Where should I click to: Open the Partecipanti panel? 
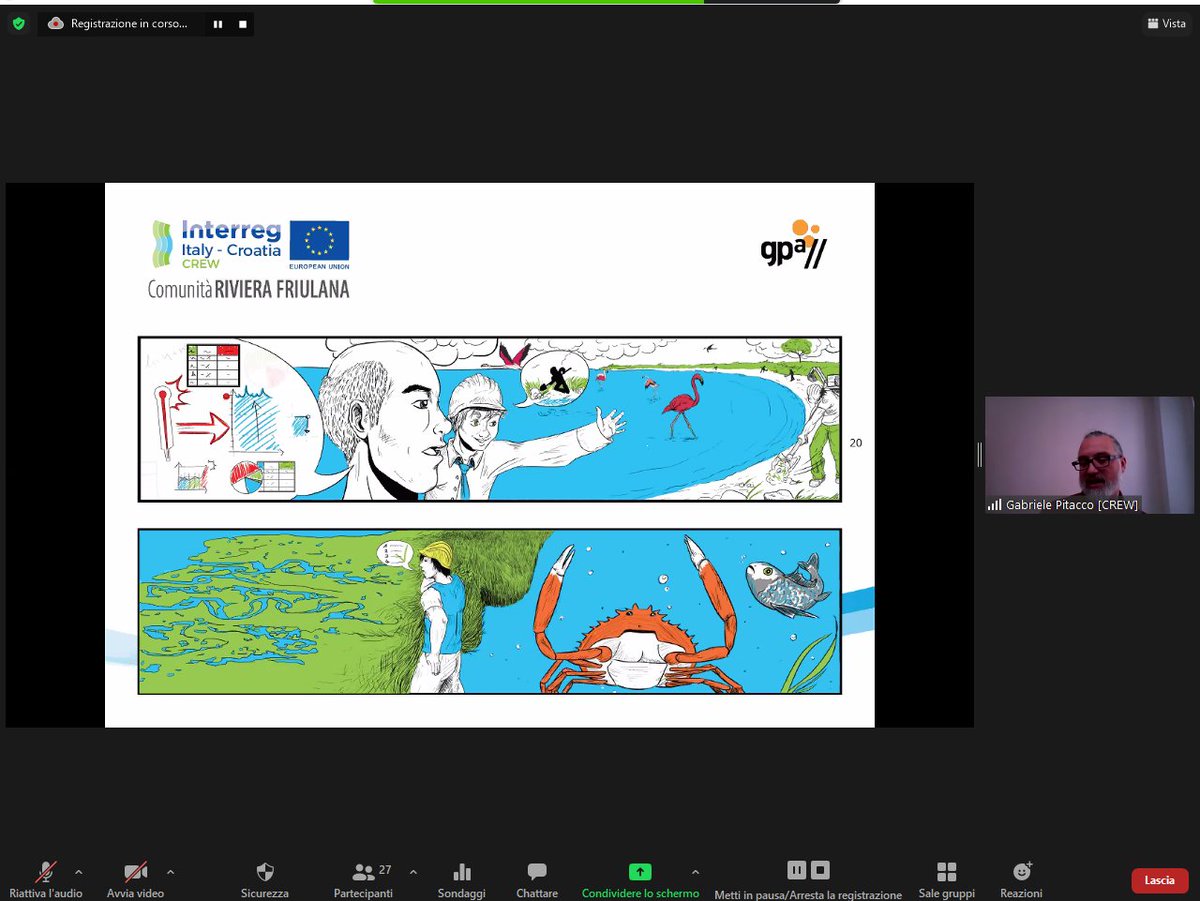364,879
